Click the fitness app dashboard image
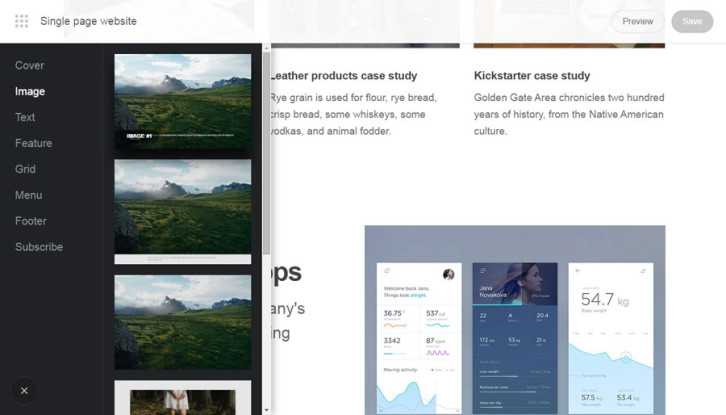Image resolution: width=726 pixels, height=415 pixels. coord(514,320)
